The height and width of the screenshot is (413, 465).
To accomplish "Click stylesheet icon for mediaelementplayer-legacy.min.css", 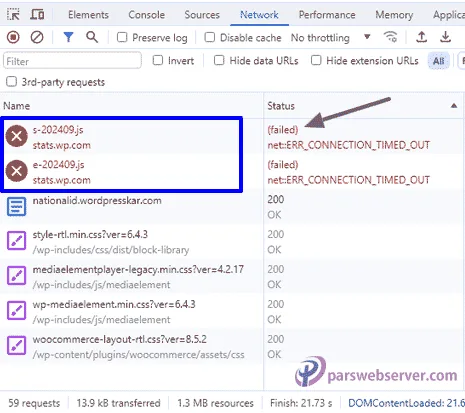I will point(16,276).
